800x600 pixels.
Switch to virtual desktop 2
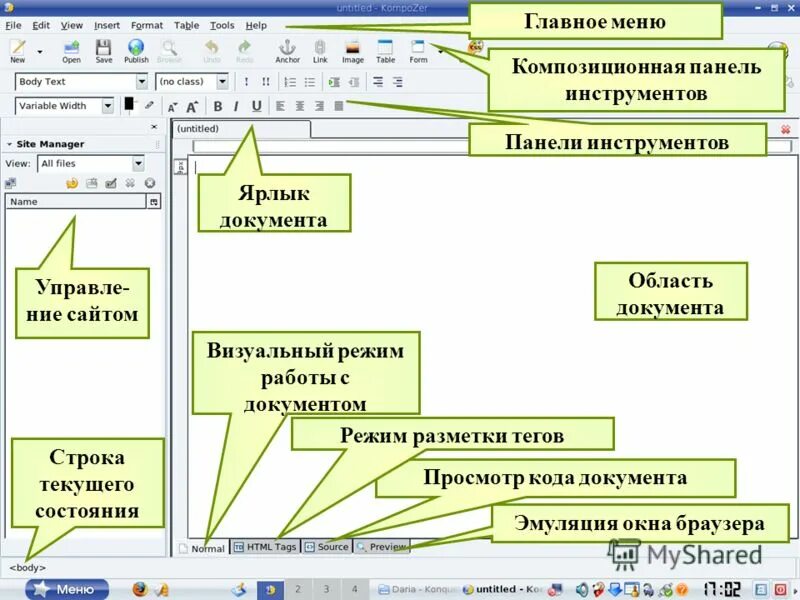(x=298, y=589)
